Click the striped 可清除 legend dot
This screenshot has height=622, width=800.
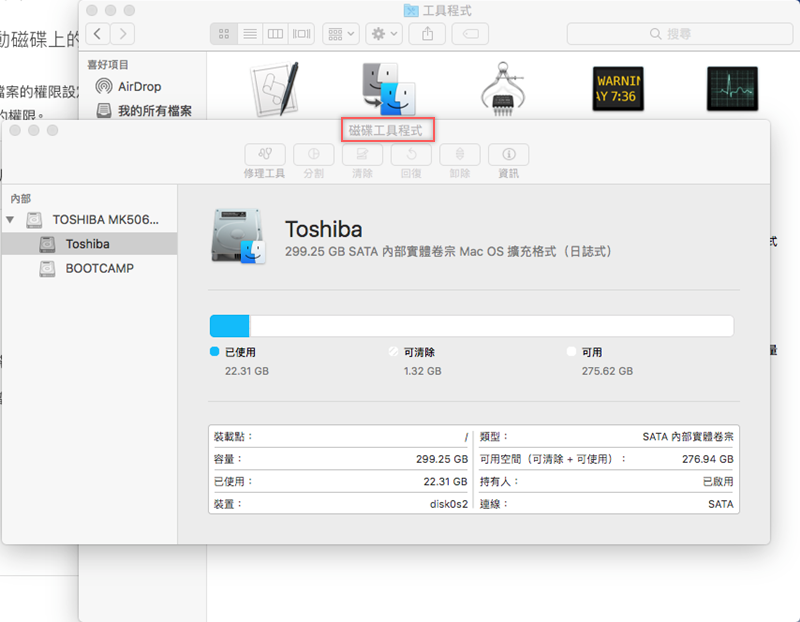[x=393, y=352]
